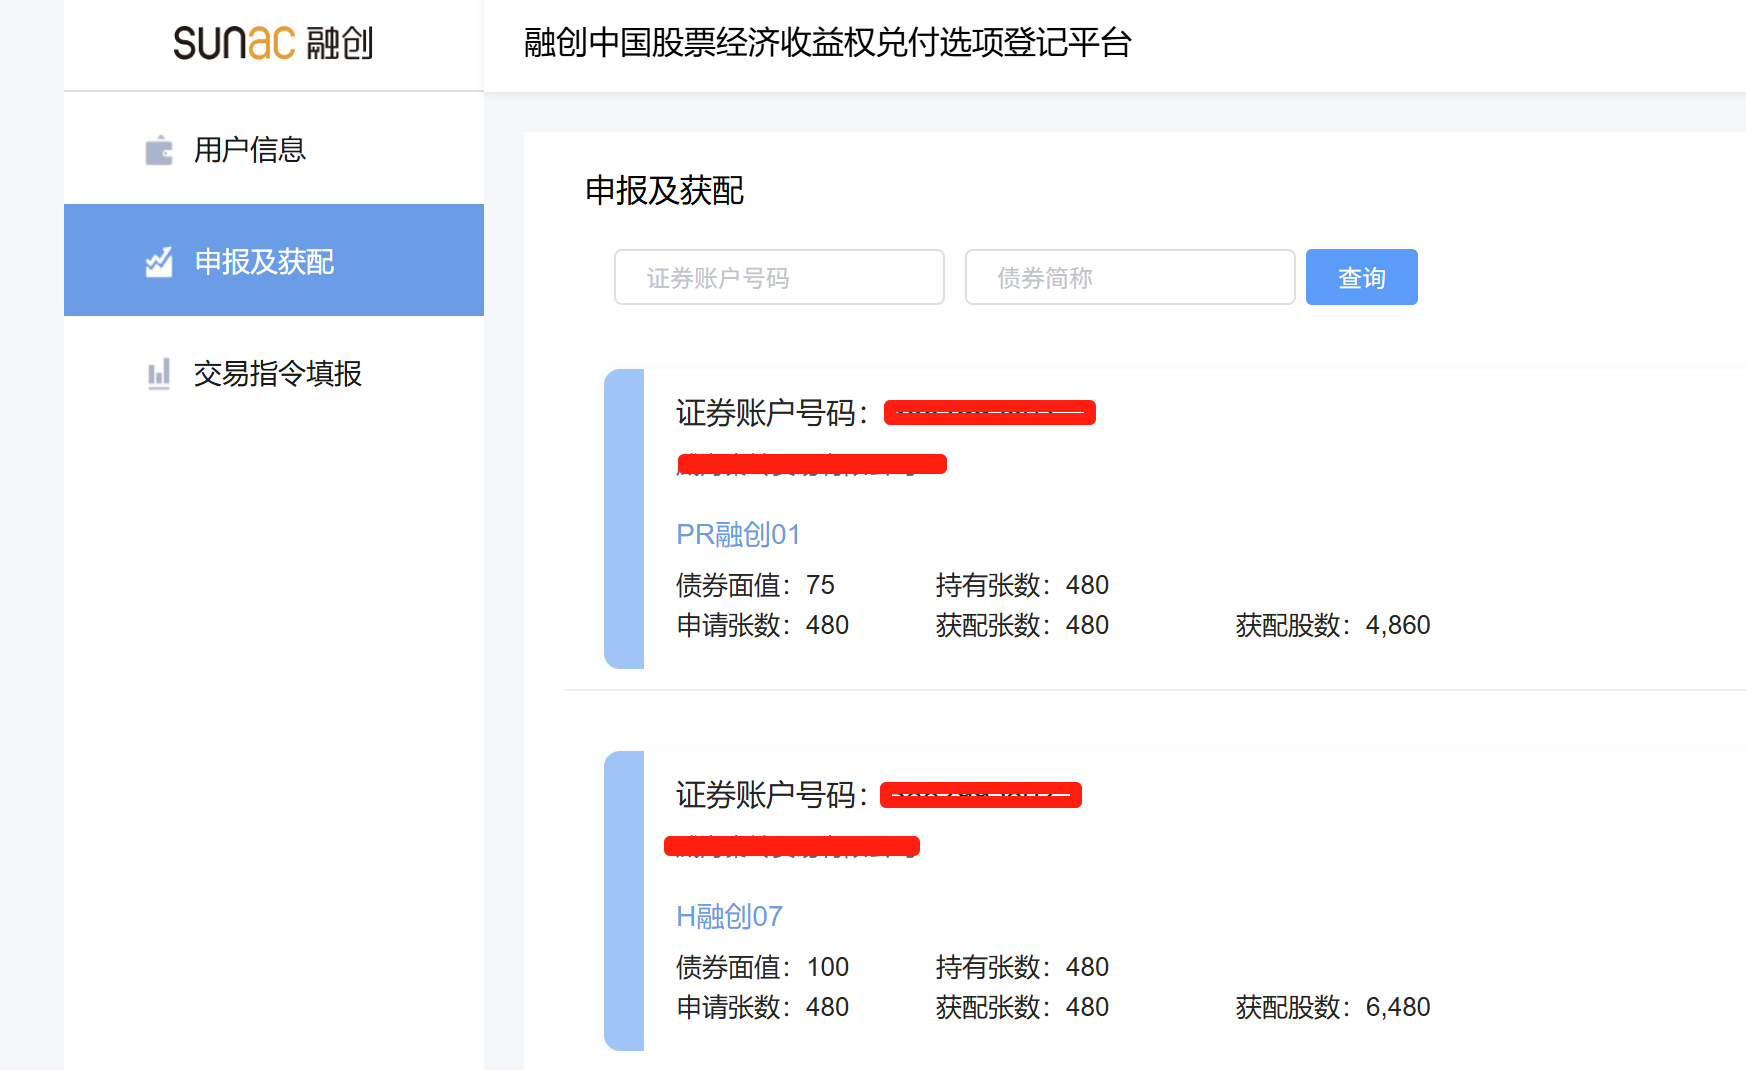Click the 查询 button
This screenshot has height=1070, width=1746.
click(x=1361, y=277)
